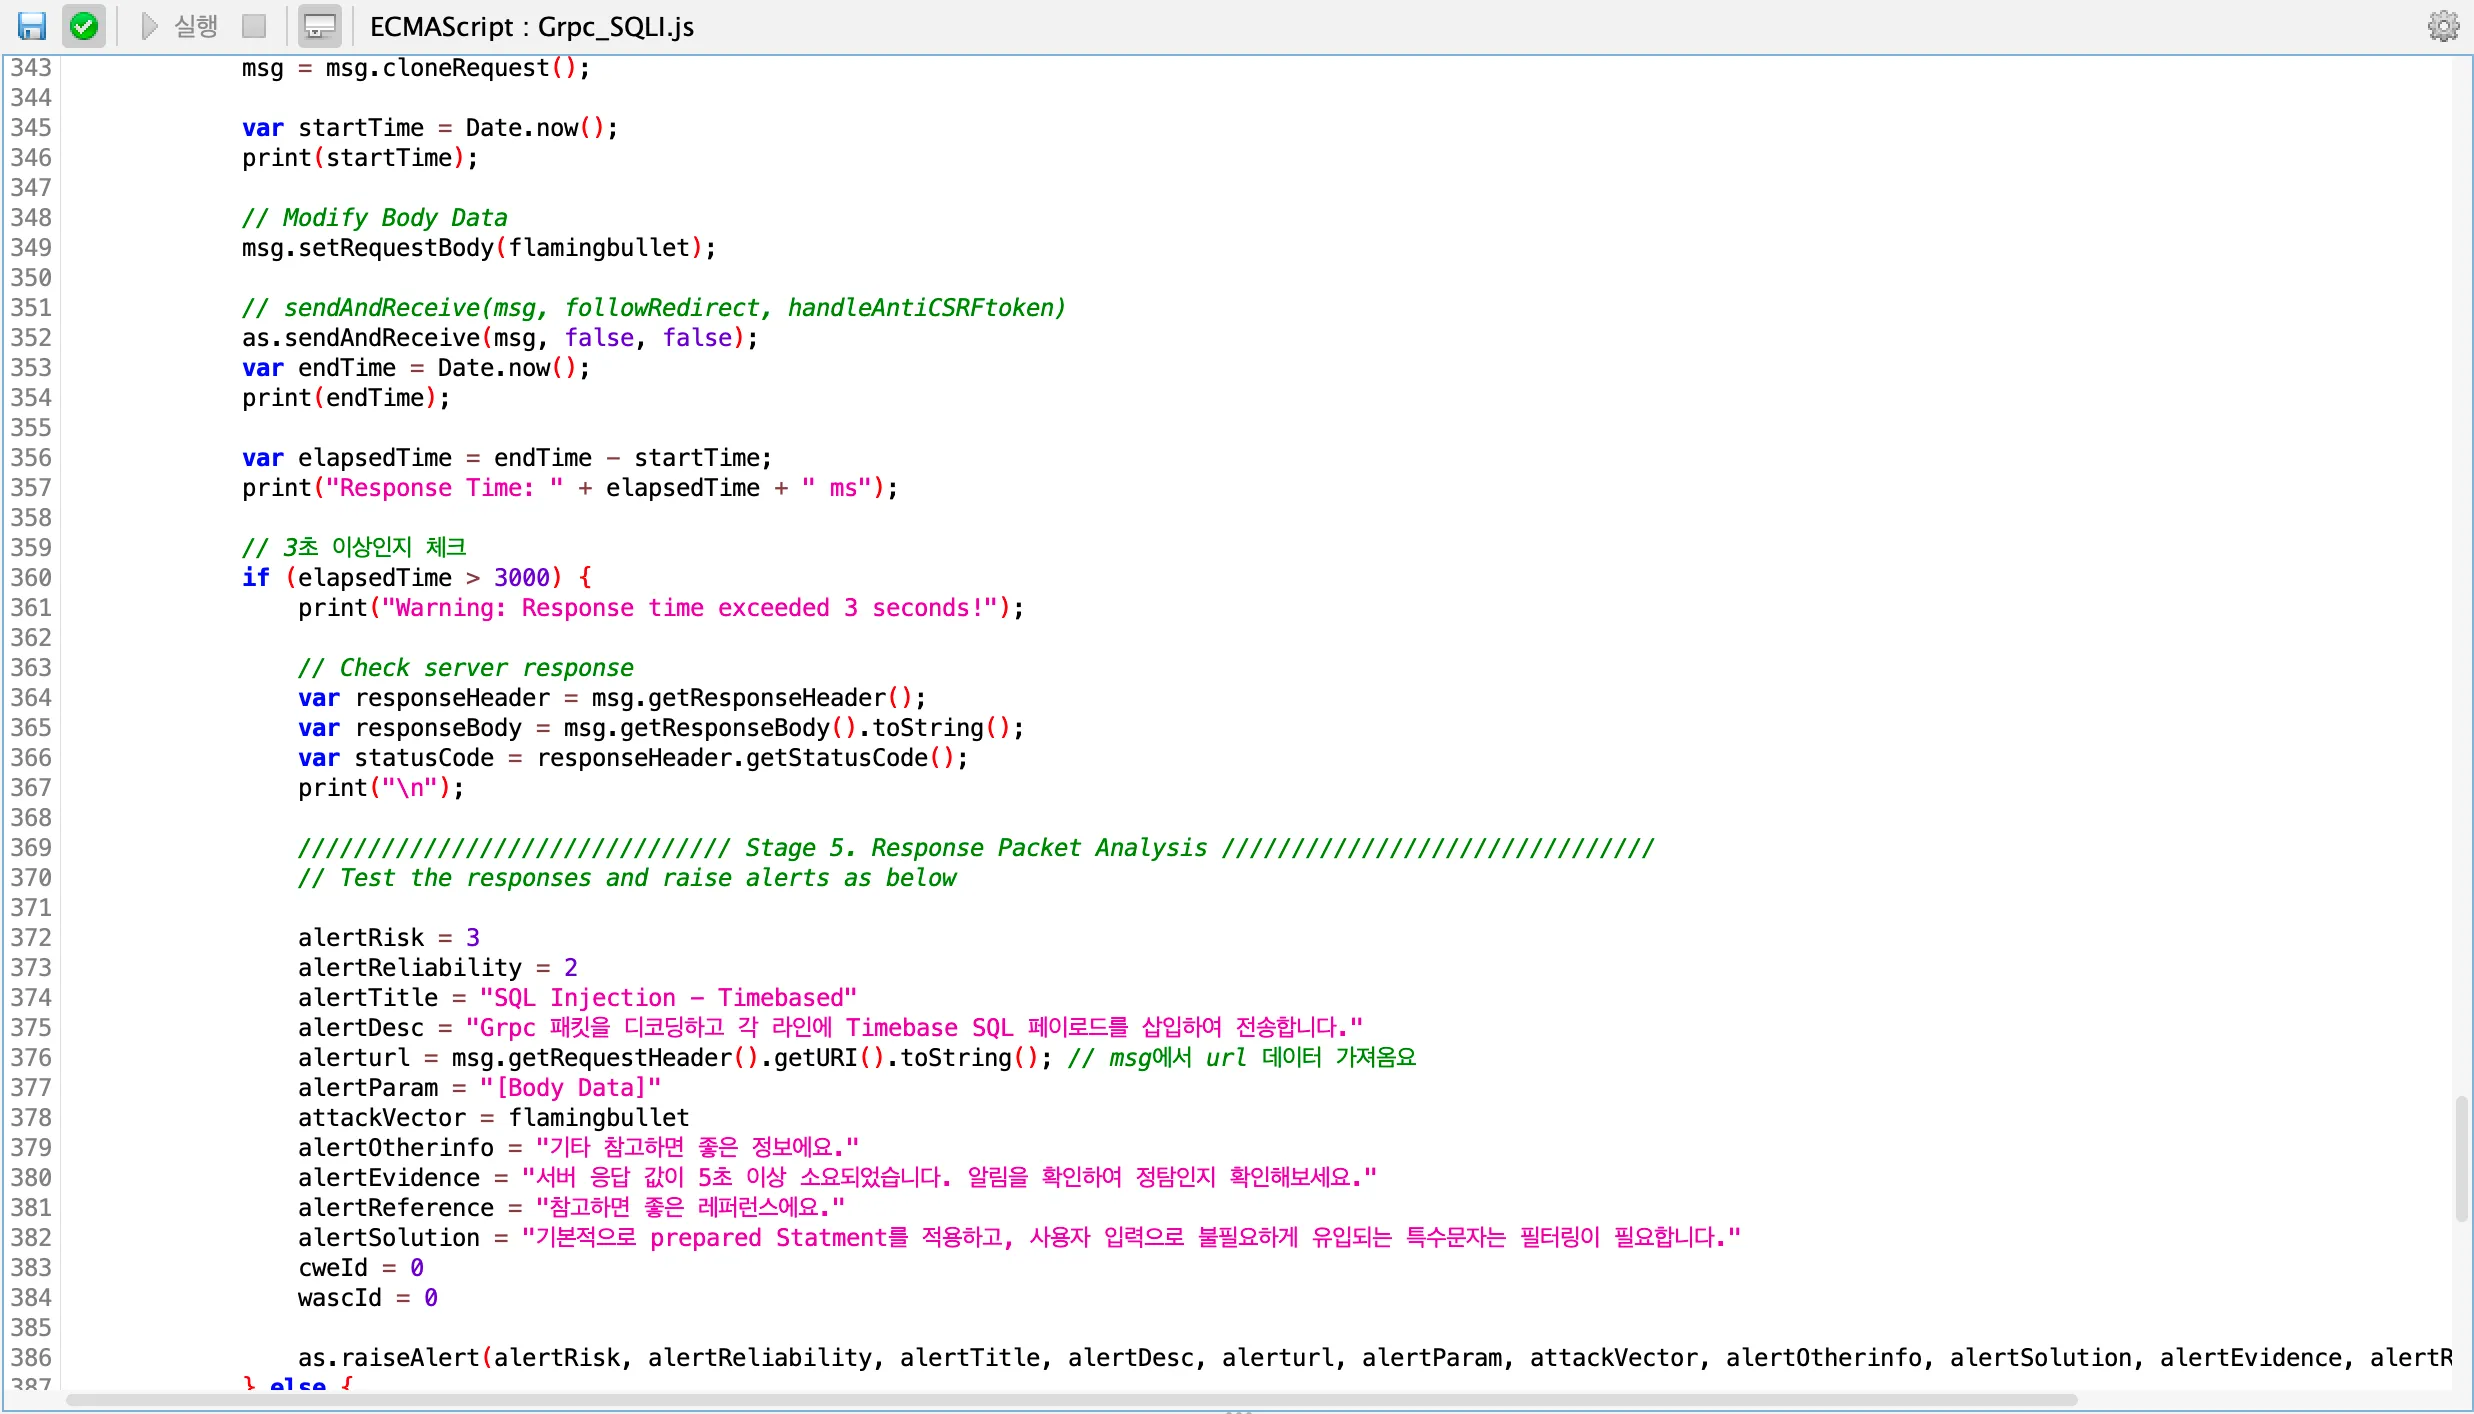Viewport: 2474px width, 1414px height.
Task: Click the 실행 run button label
Action: point(194,26)
